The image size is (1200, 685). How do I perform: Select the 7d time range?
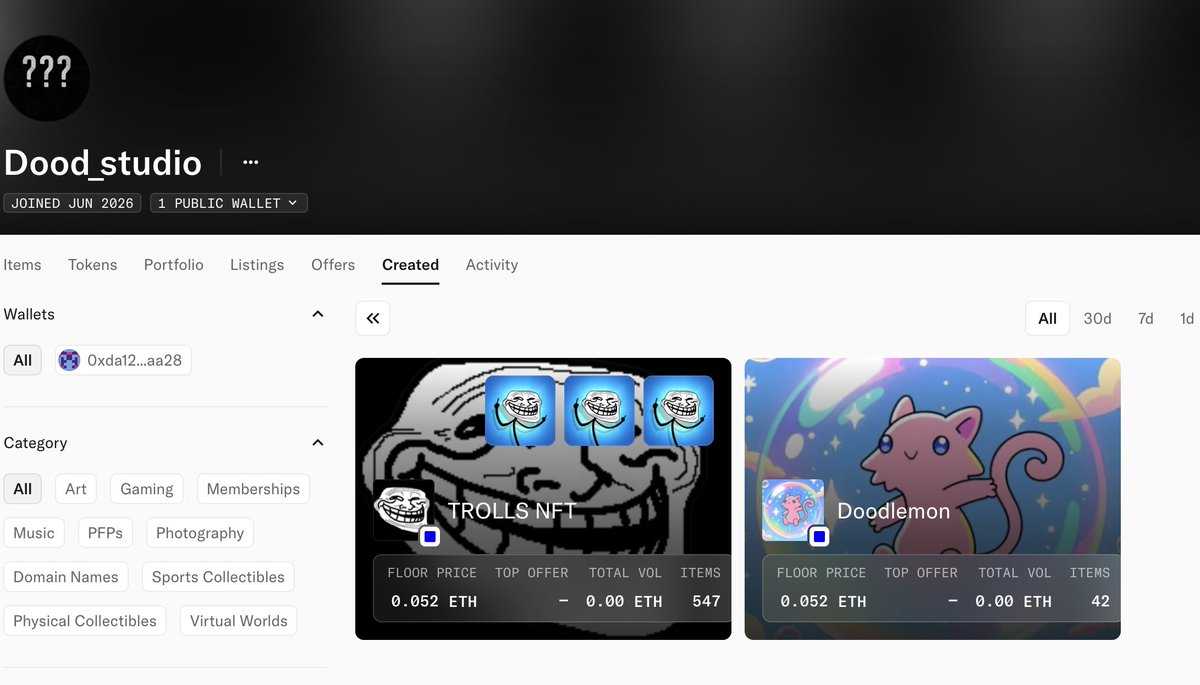[x=1146, y=318]
